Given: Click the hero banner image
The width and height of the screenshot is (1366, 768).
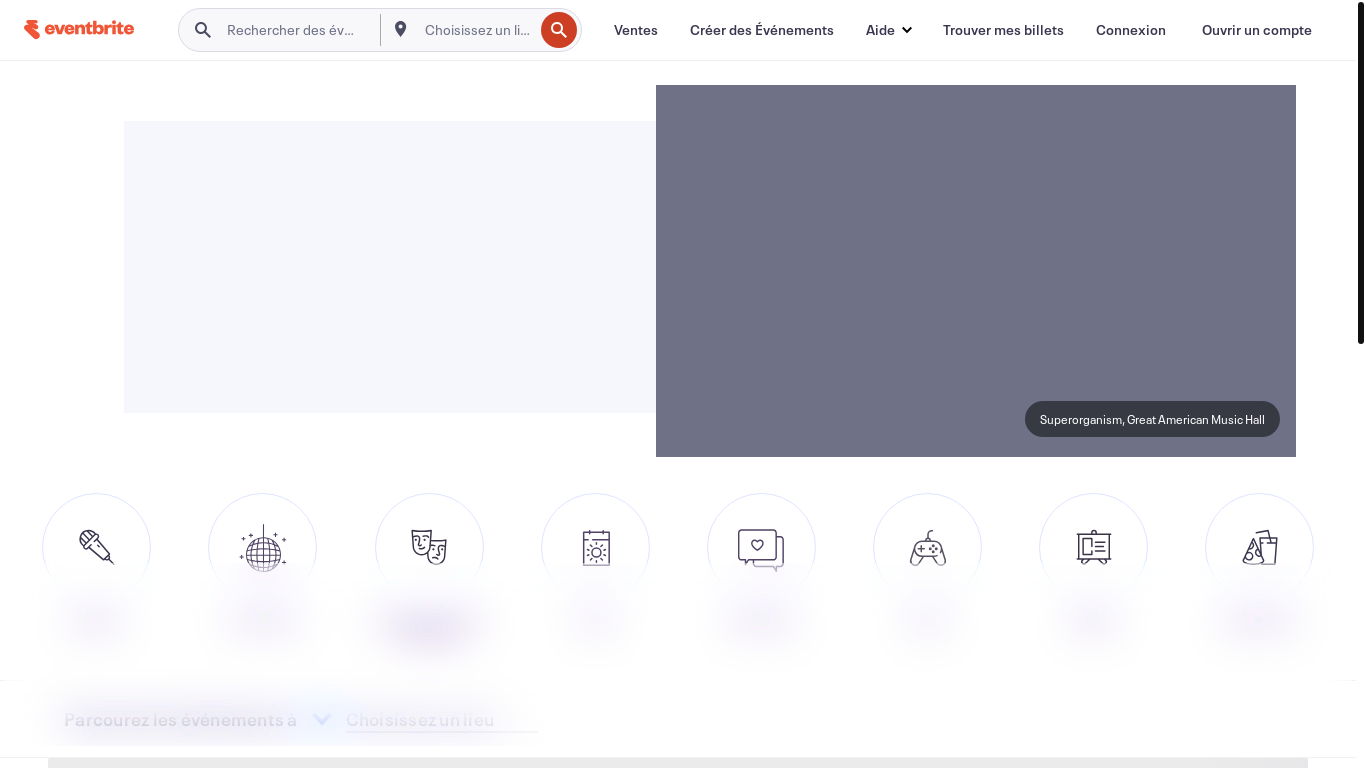Looking at the screenshot, I should pos(976,271).
